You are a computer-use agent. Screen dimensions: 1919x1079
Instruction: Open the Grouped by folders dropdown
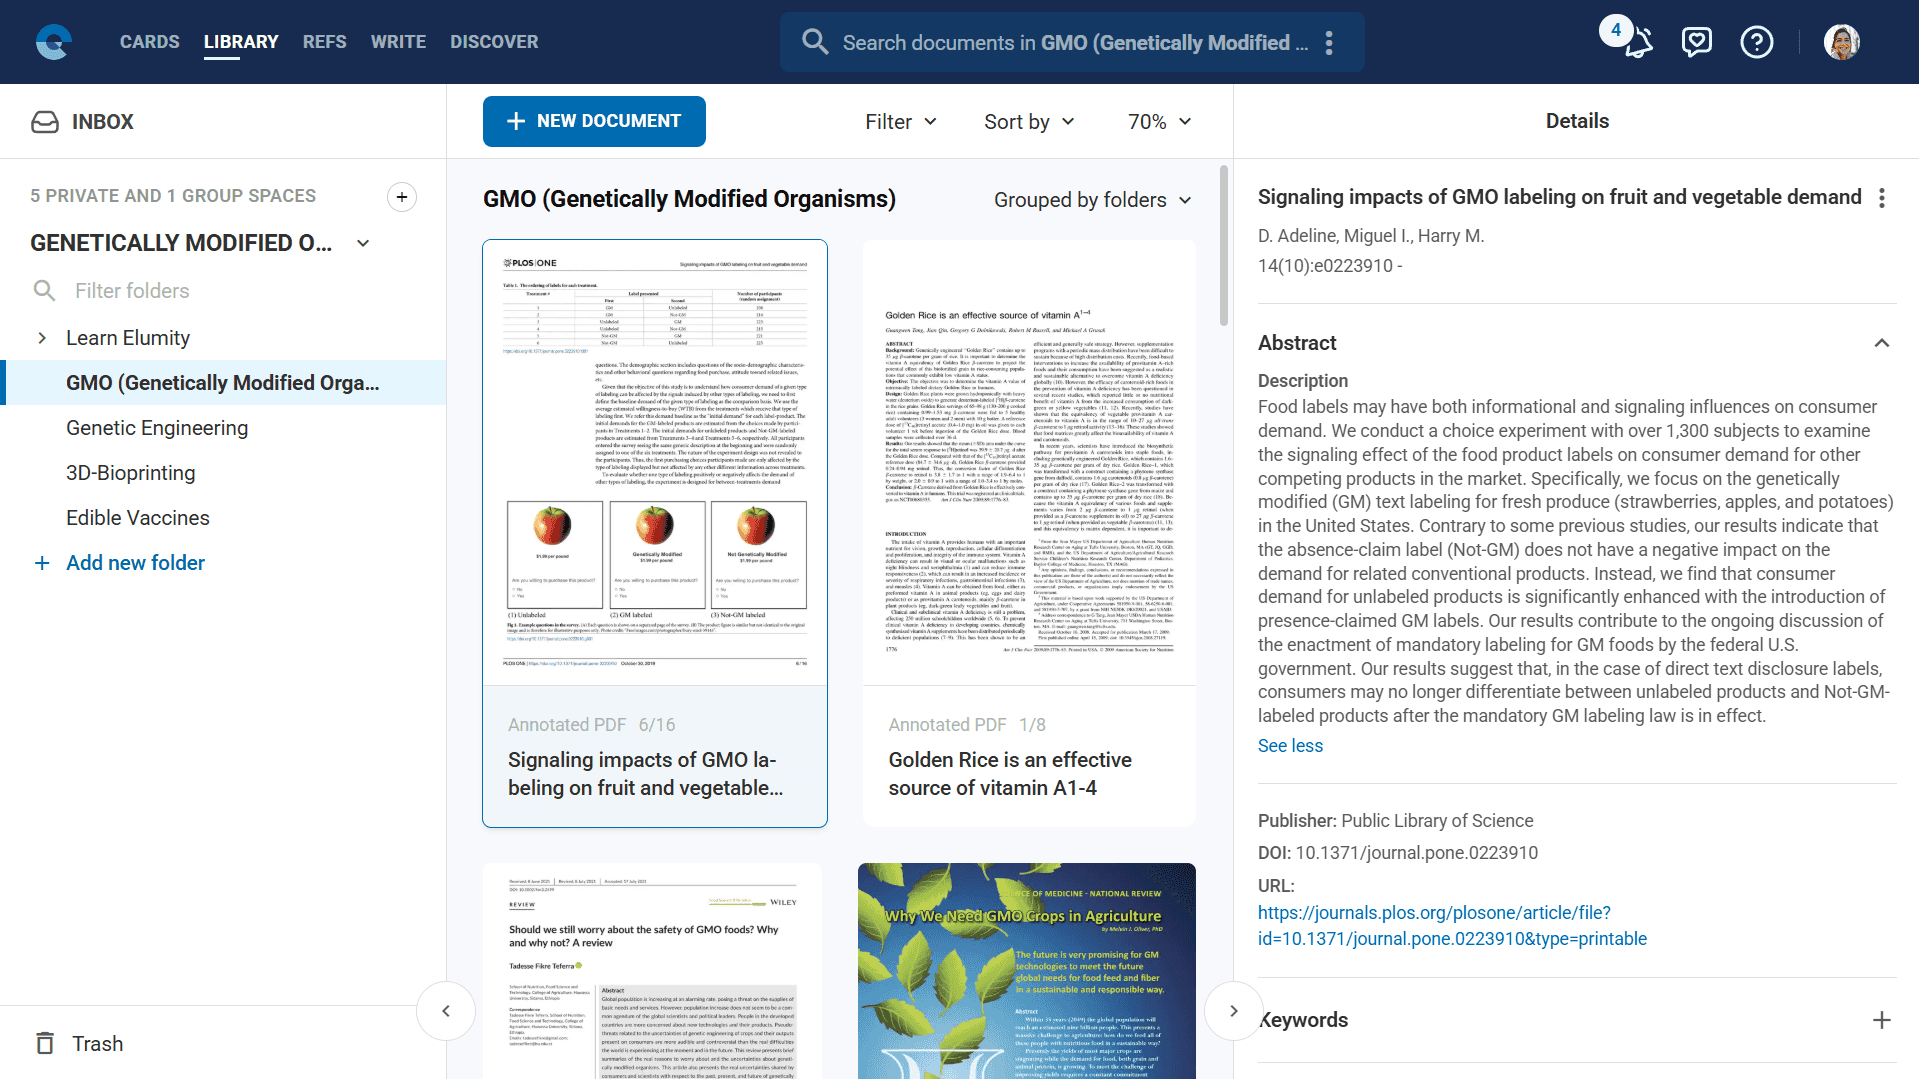click(x=1092, y=200)
